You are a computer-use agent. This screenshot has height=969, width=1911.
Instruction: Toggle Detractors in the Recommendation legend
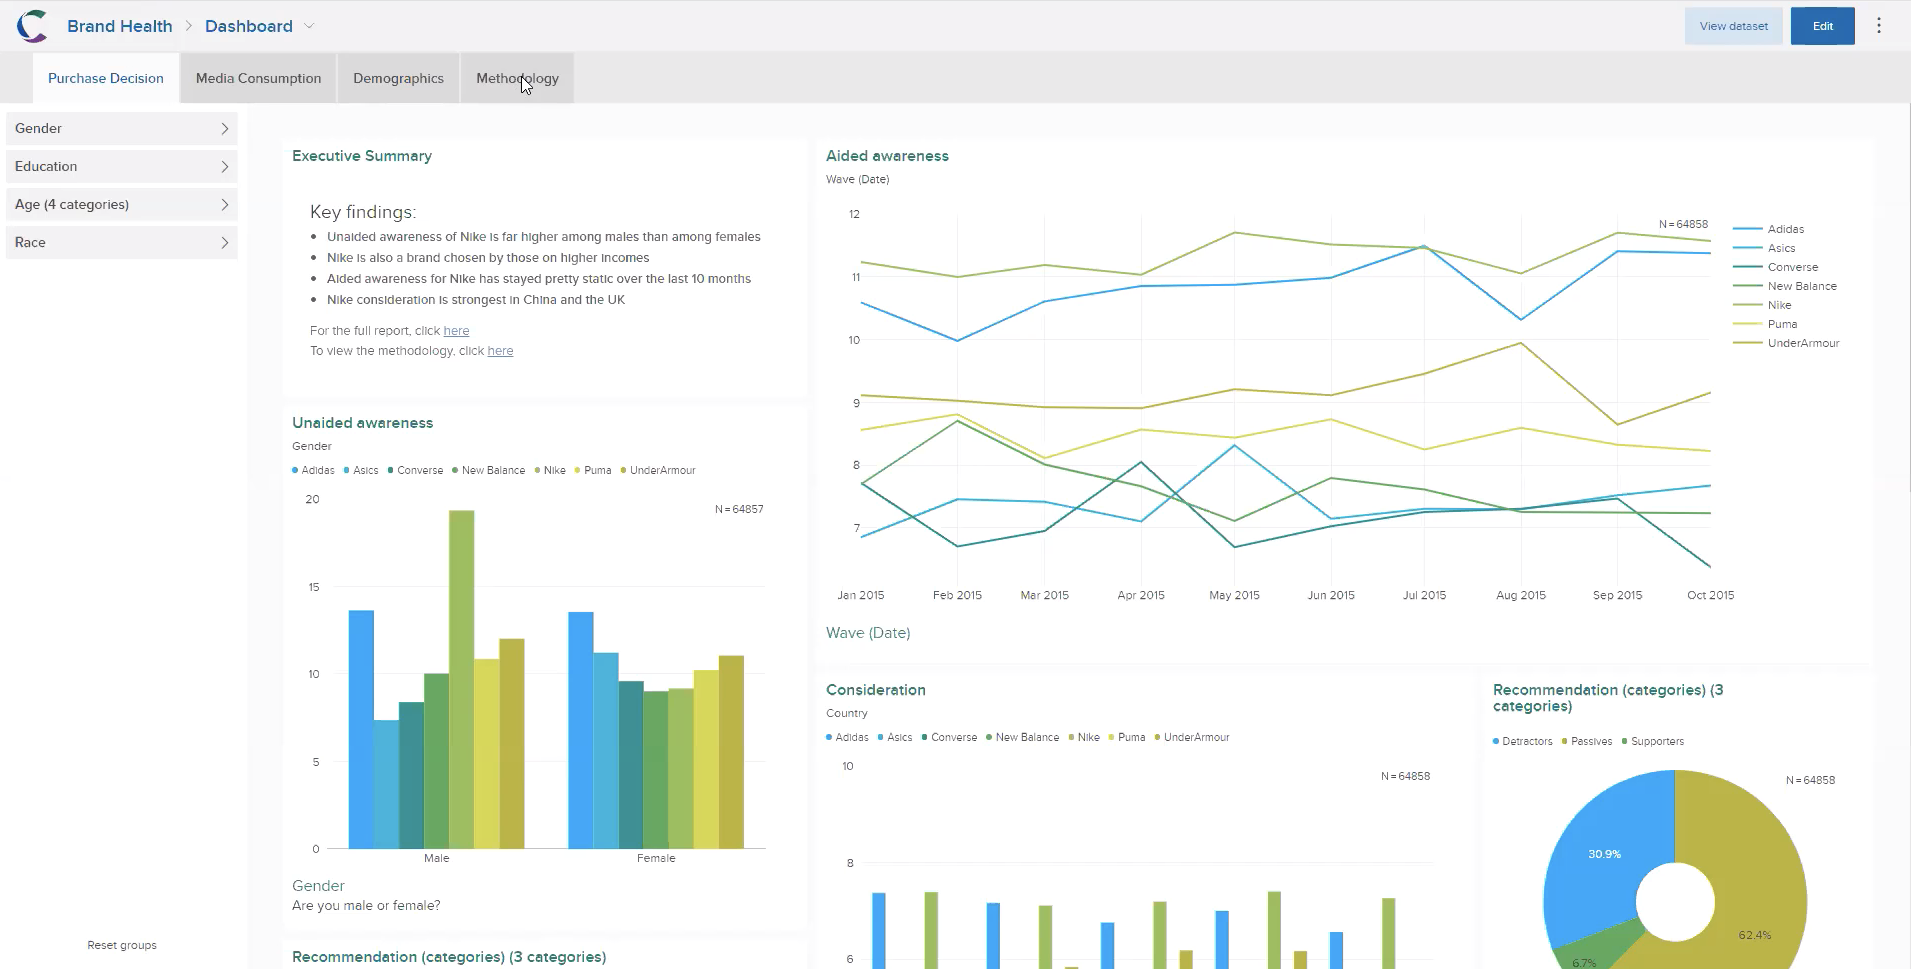click(1523, 741)
